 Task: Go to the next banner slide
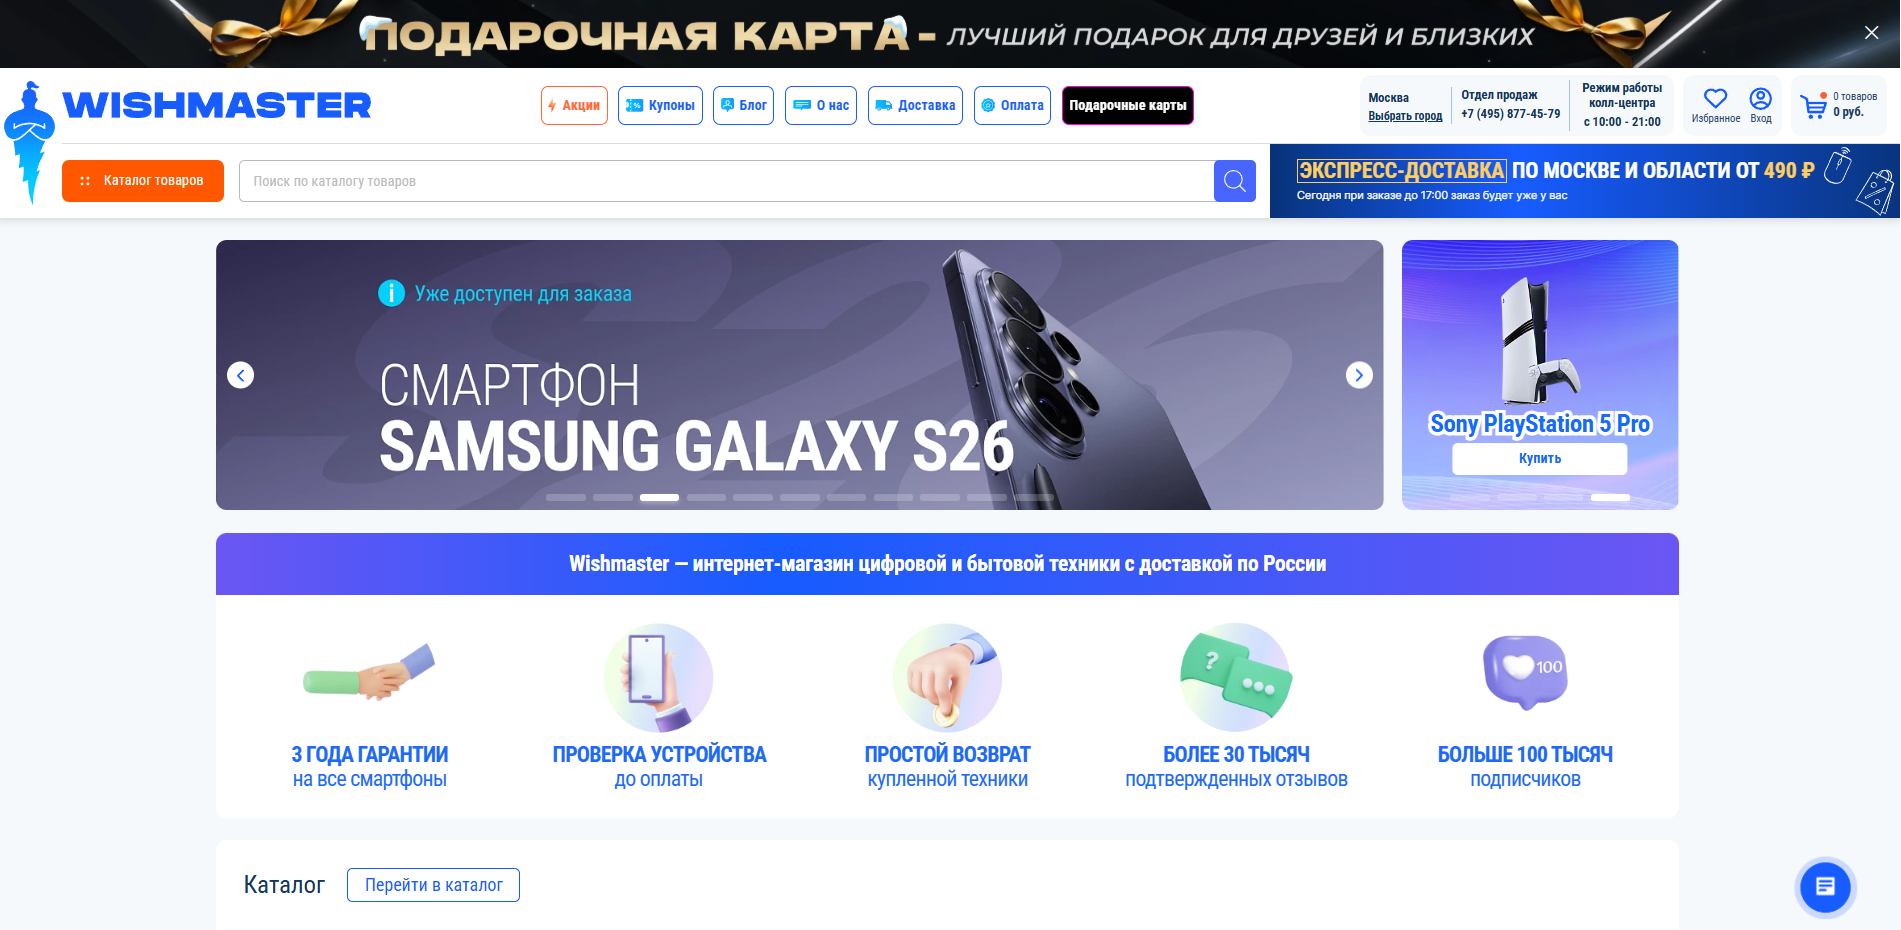(1359, 375)
